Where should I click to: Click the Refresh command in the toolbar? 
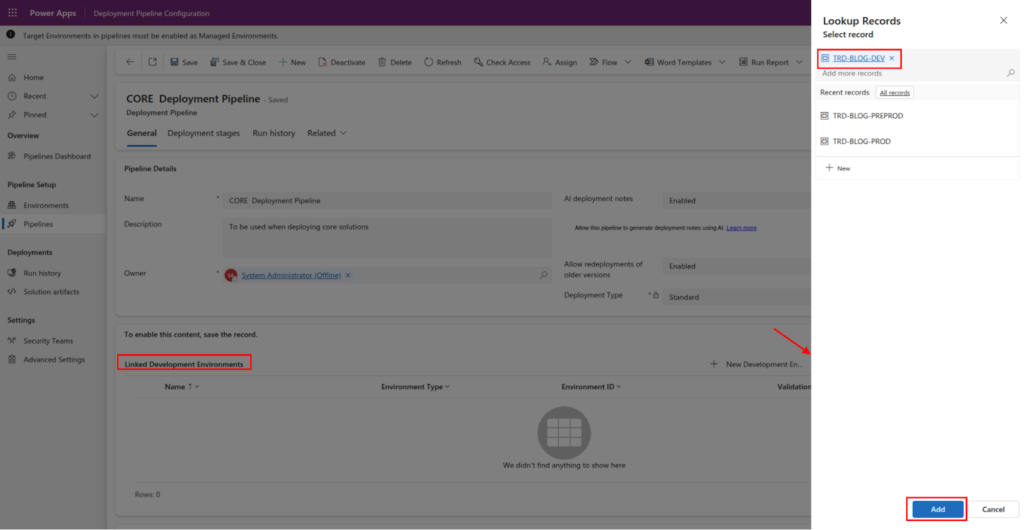pyautogui.click(x=443, y=62)
